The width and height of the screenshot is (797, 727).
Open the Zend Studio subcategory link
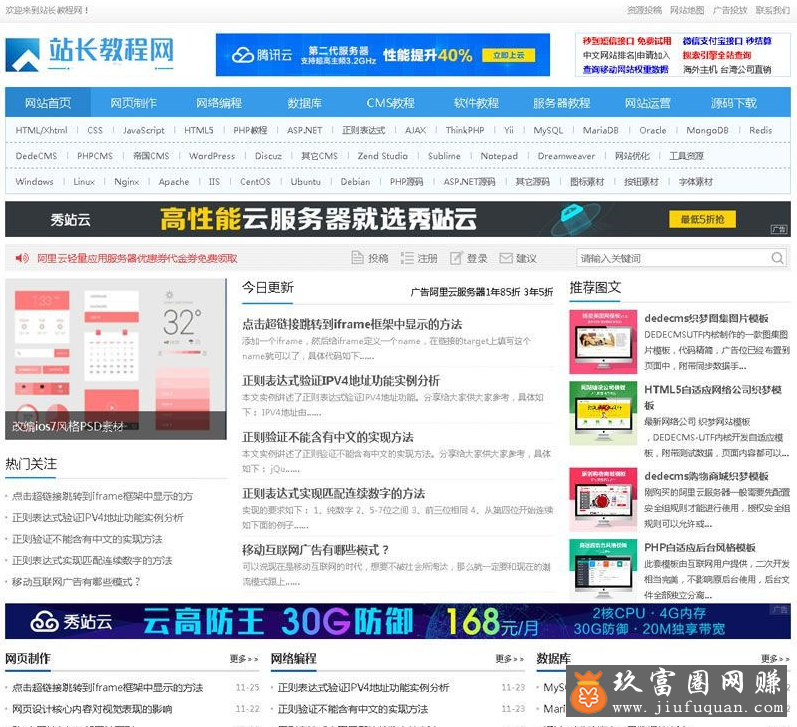tap(382, 156)
